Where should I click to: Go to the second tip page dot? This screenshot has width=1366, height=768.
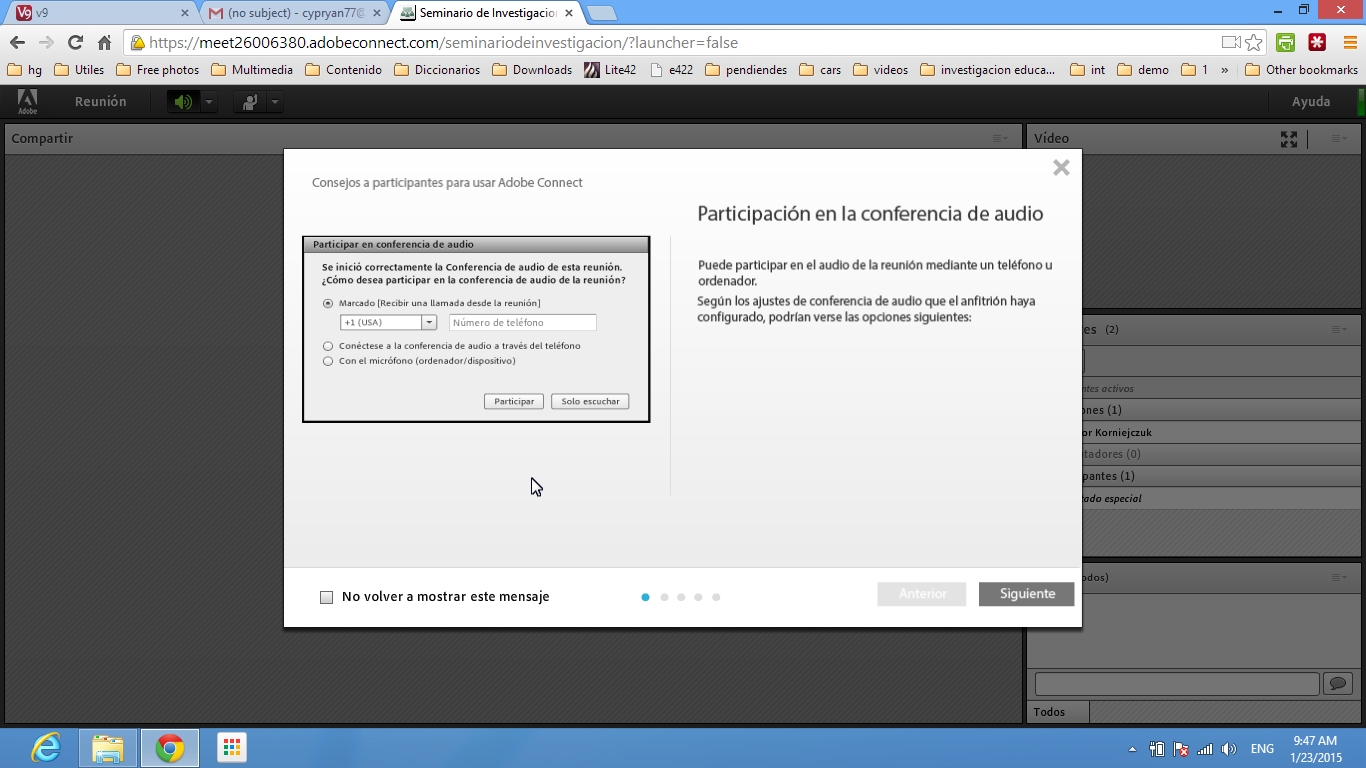(664, 597)
